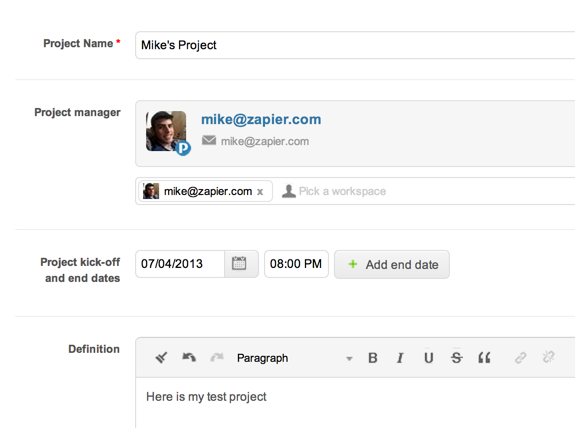The image size is (575, 428).
Task: Toggle italic formatting
Action: pyautogui.click(x=400, y=358)
